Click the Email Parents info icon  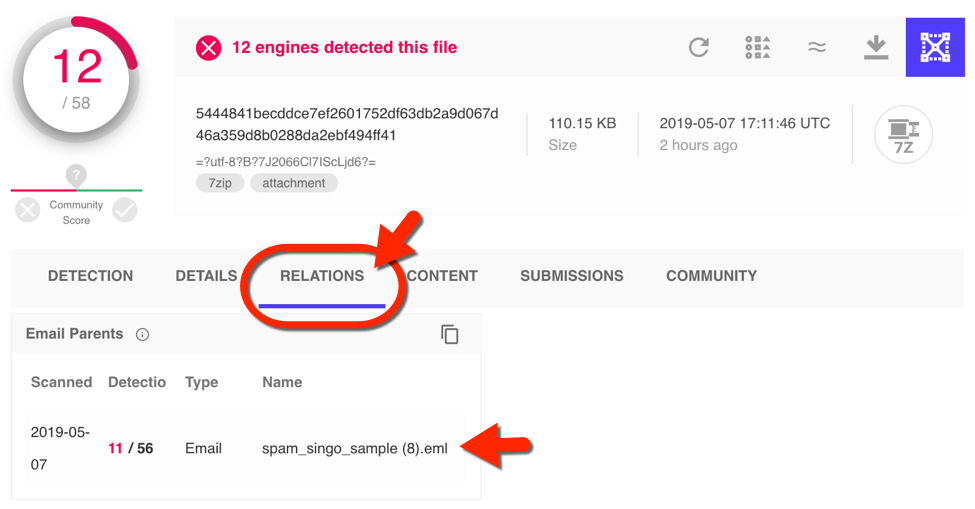[142, 334]
